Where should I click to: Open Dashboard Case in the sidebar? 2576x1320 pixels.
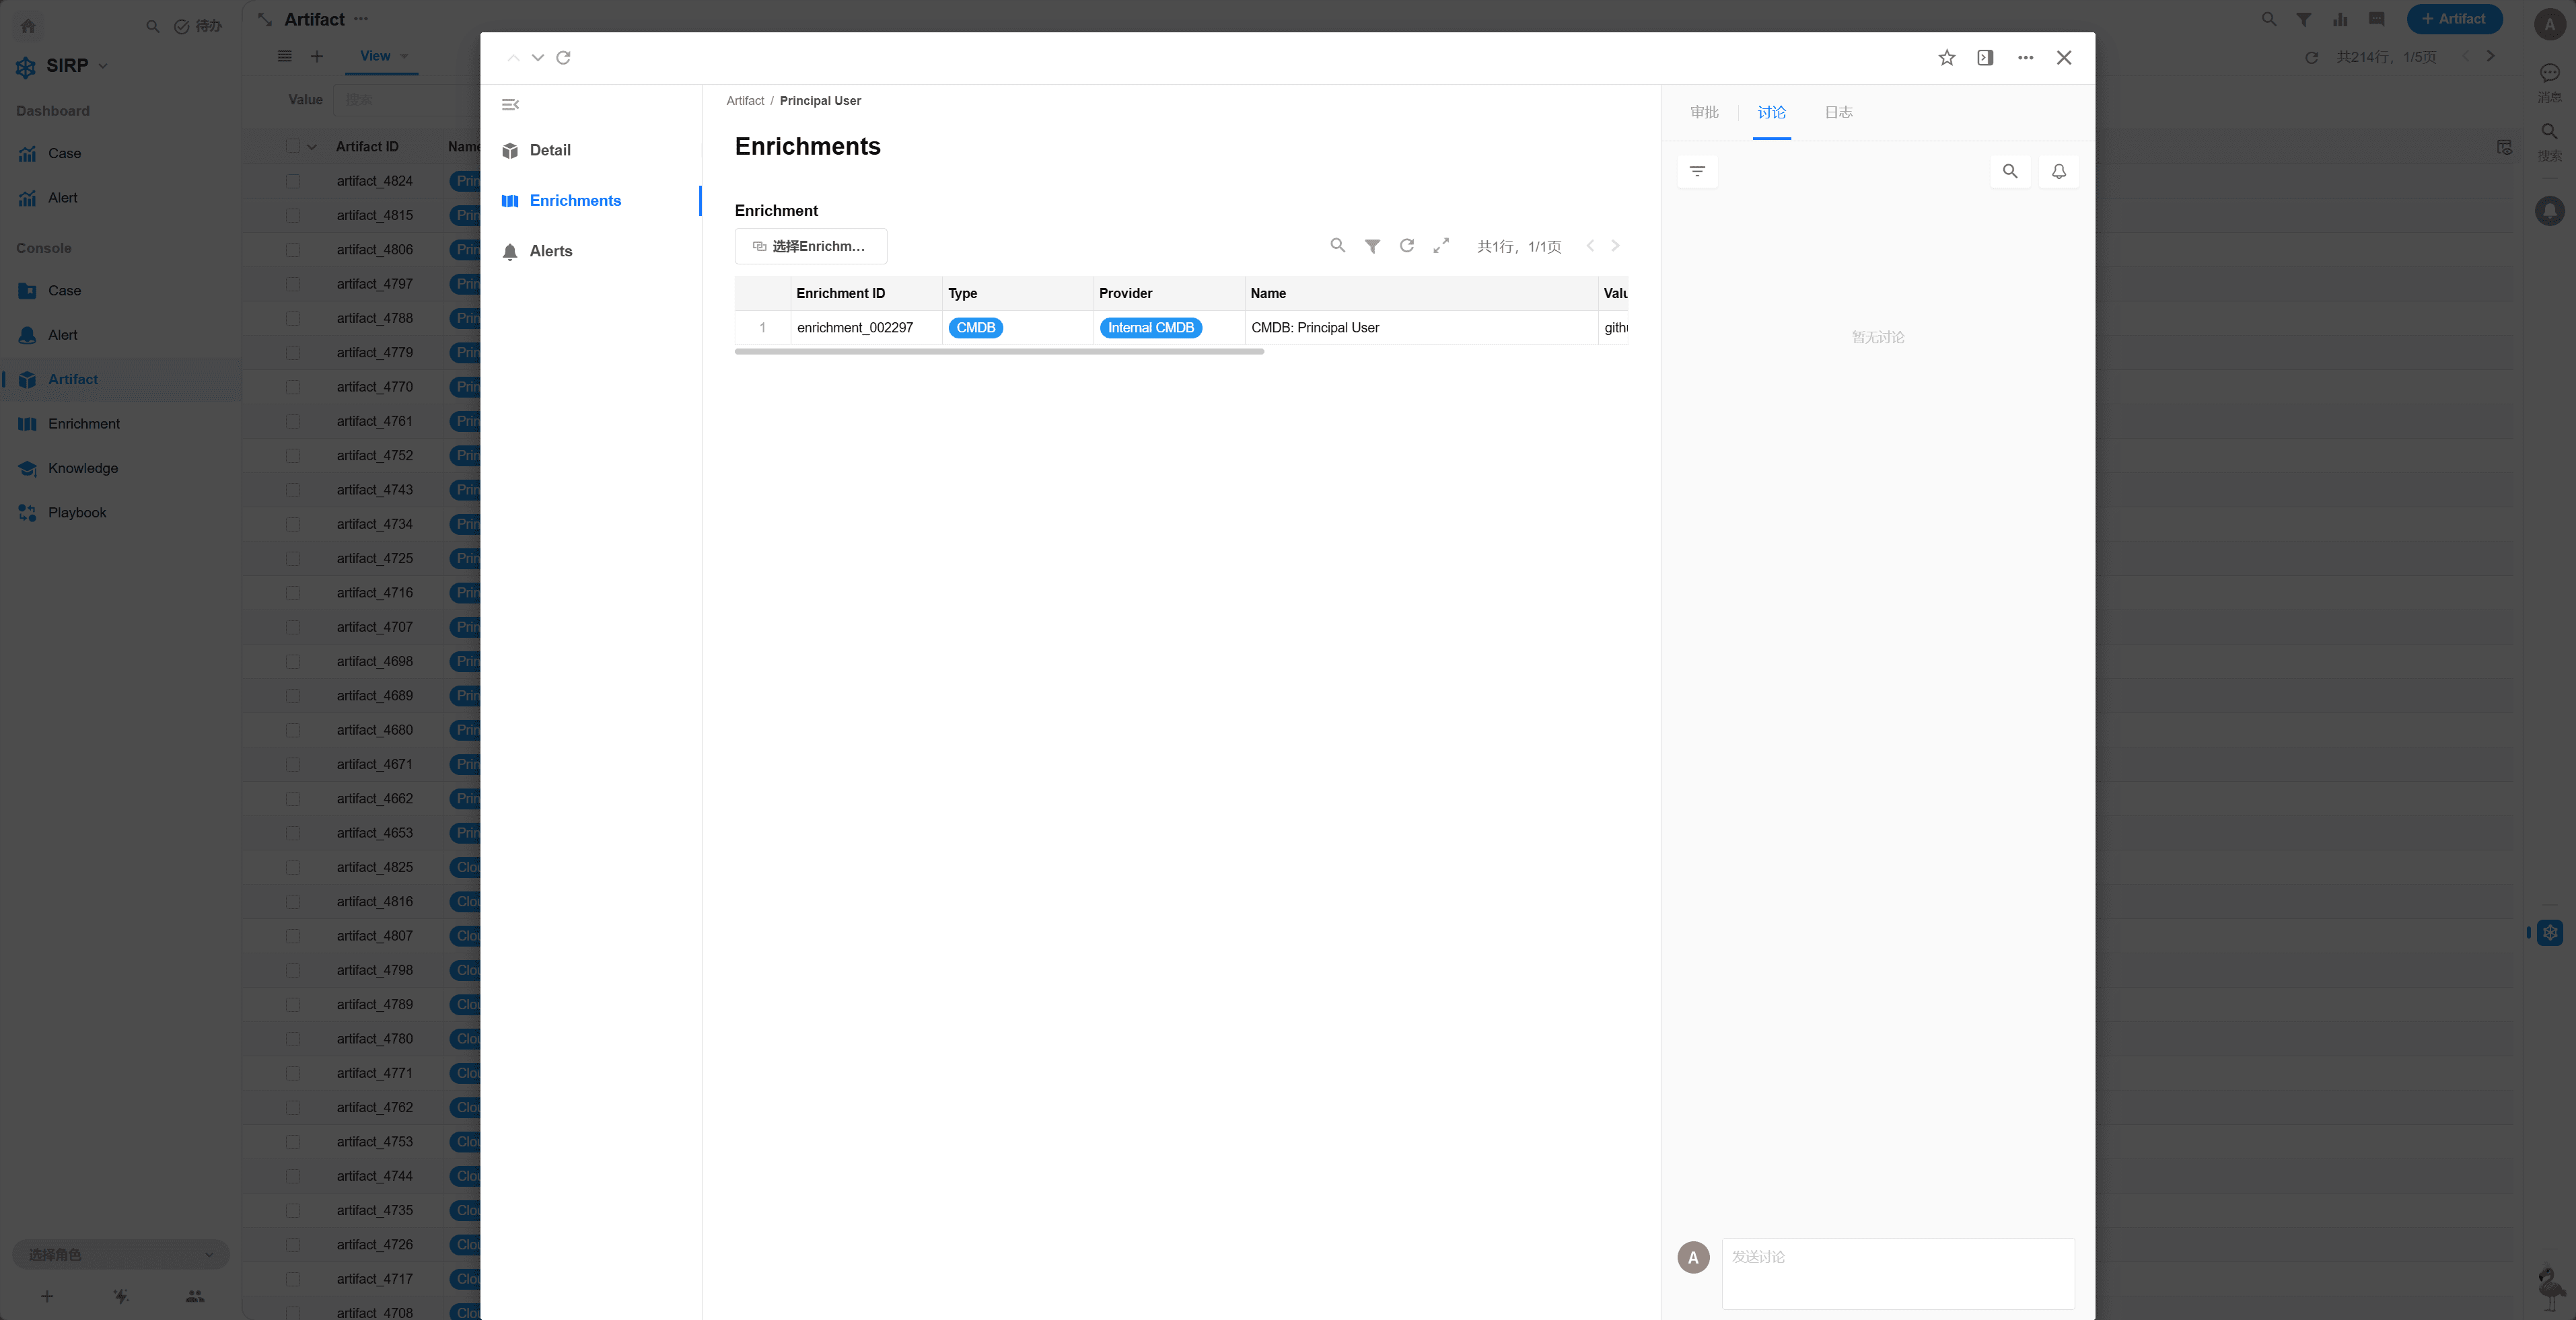tap(121, 154)
